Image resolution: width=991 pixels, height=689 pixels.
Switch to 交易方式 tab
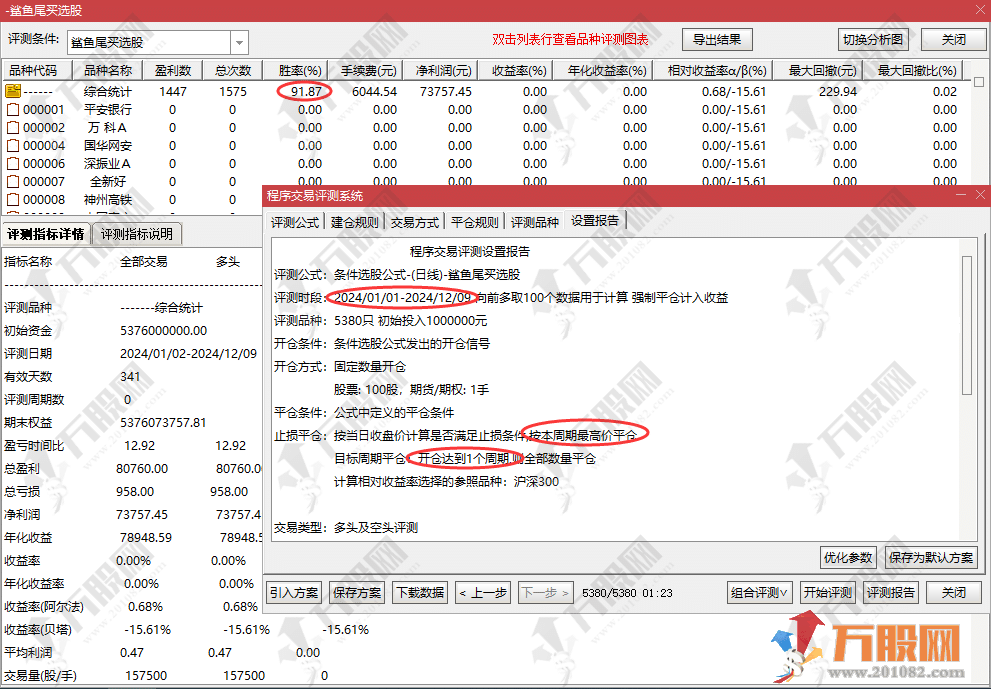[415, 223]
